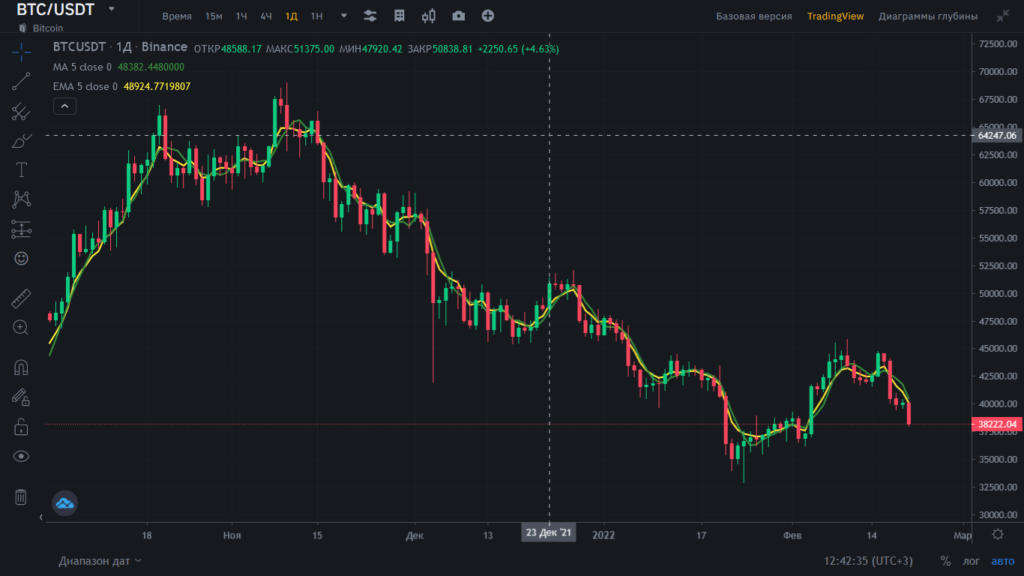
Task: Switch to the Базовая версия tab
Action: [754, 17]
